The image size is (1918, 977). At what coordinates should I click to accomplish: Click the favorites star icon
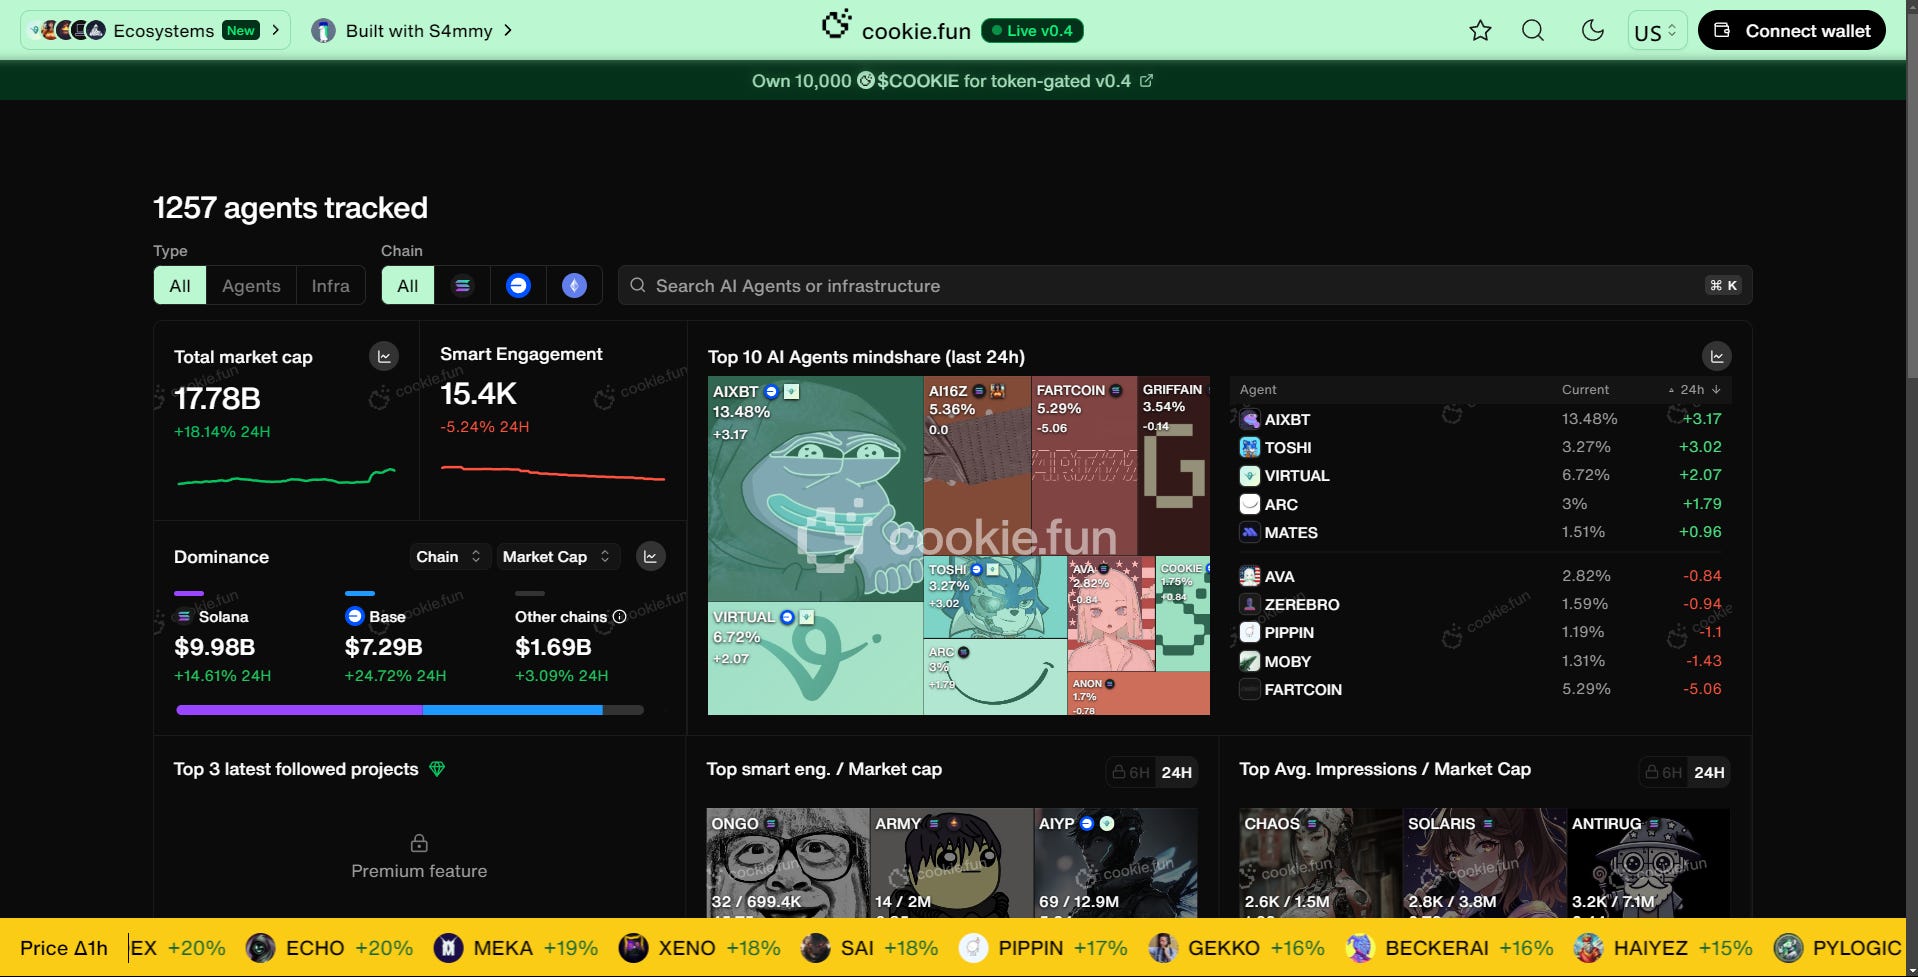pyautogui.click(x=1480, y=31)
